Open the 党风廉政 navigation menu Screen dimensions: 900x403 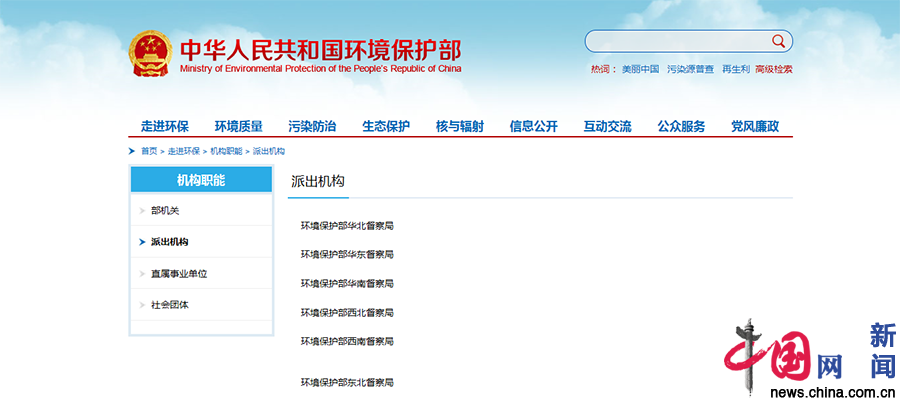pos(755,126)
